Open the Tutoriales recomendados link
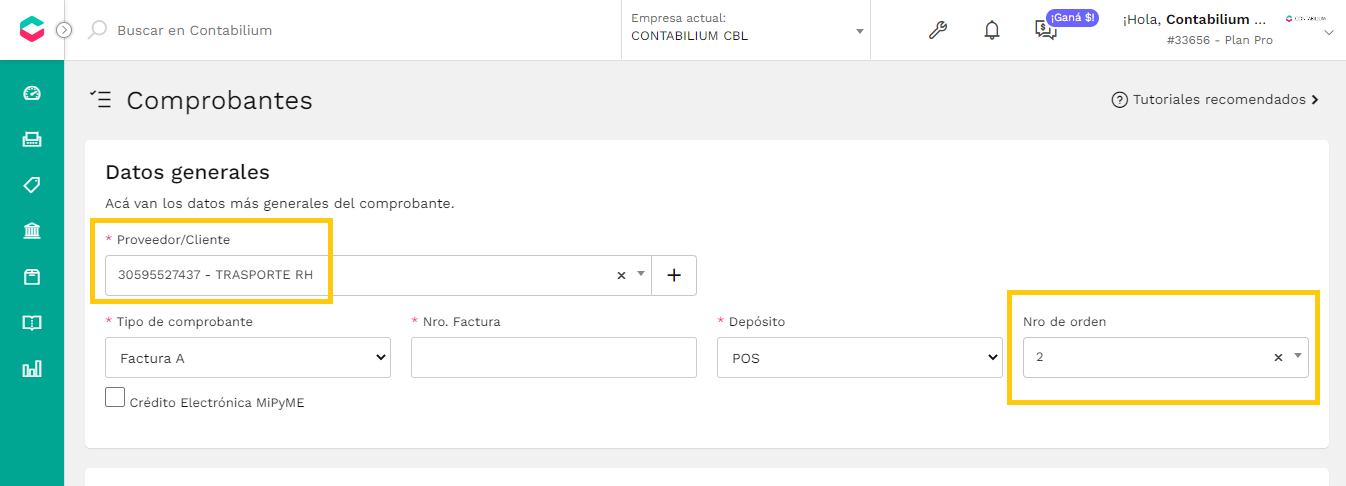Viewport: 1346px width, 486px height. coord(1215,100)
